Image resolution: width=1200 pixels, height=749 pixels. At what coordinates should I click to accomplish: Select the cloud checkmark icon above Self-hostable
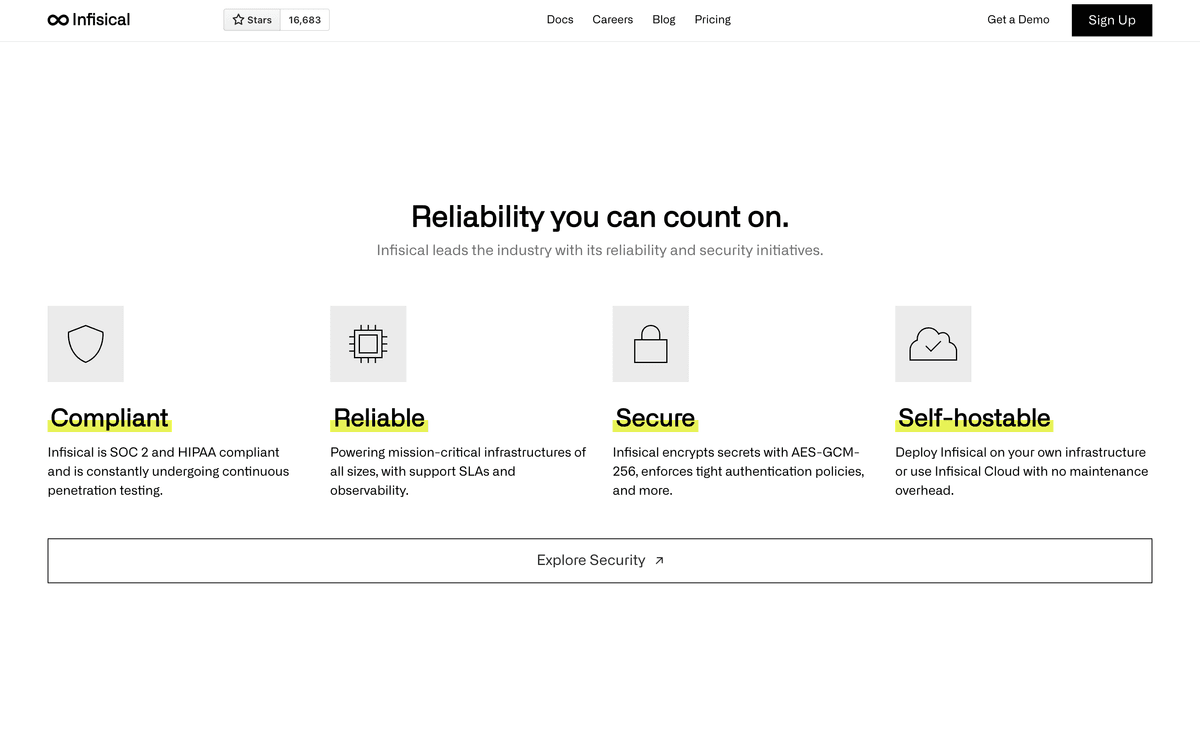click(x=933, y=344)
